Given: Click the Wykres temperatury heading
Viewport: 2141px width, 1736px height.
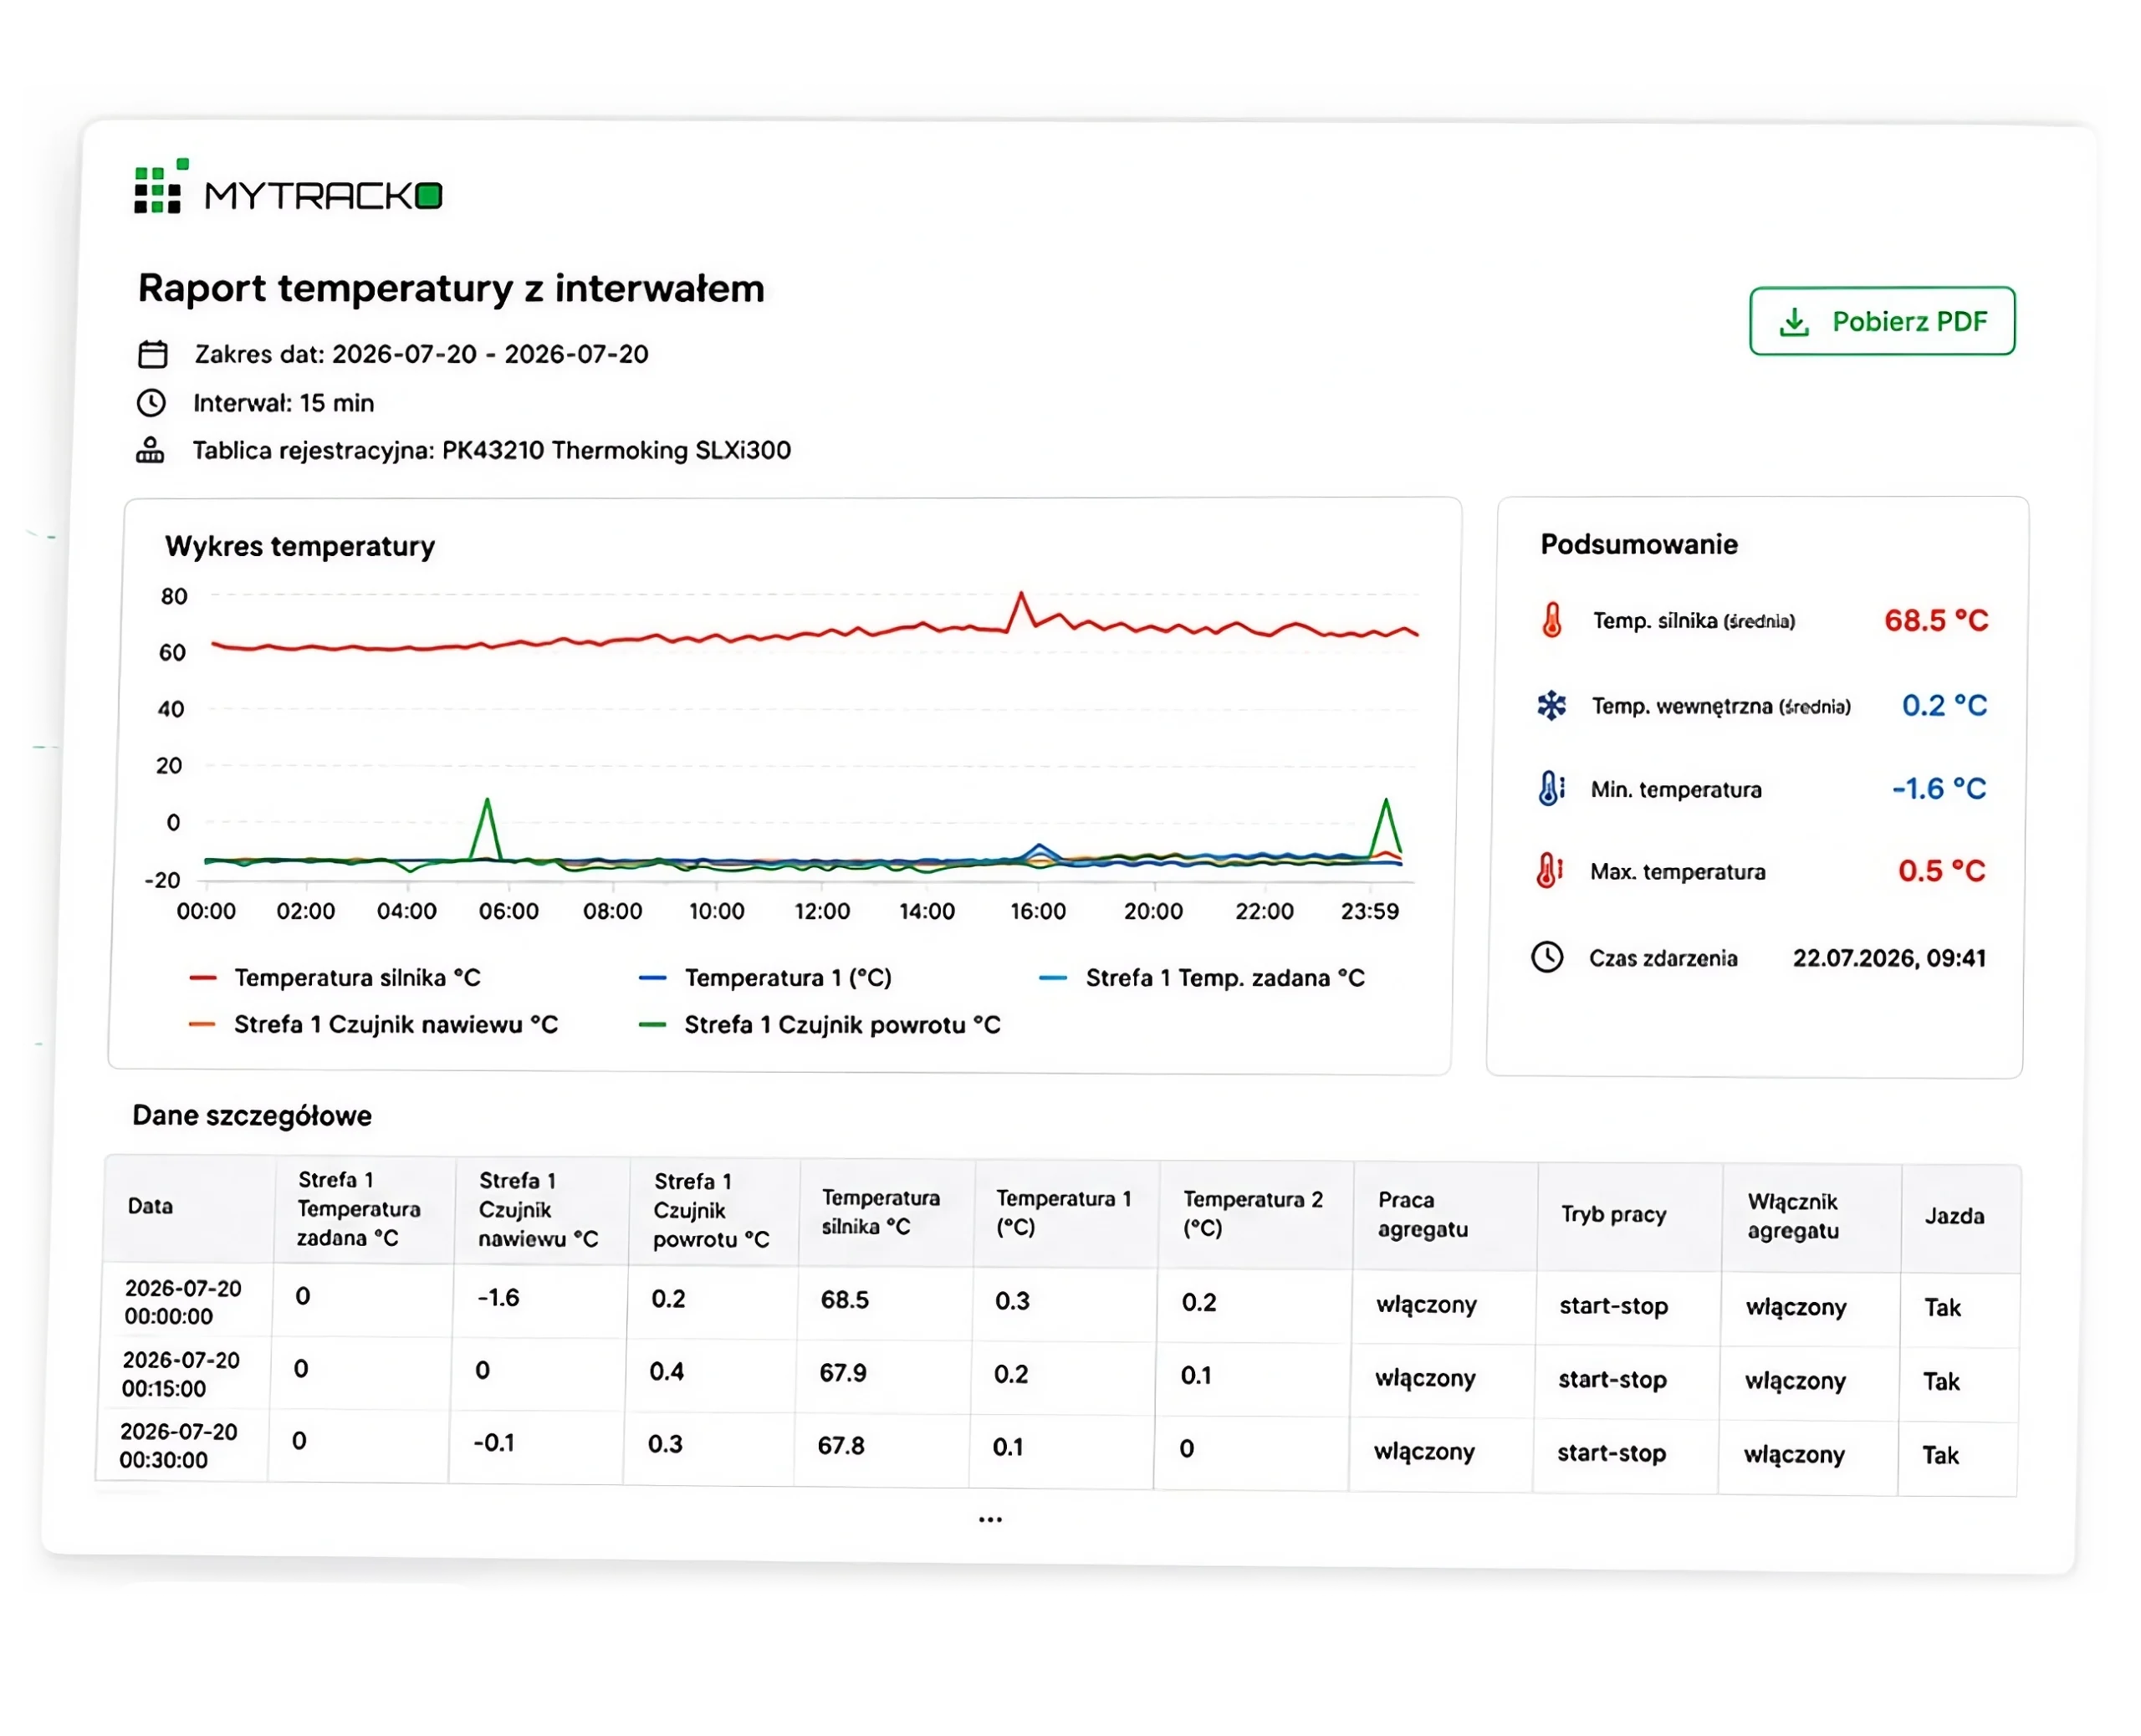Looking at the screenshot, I should 300,546.
